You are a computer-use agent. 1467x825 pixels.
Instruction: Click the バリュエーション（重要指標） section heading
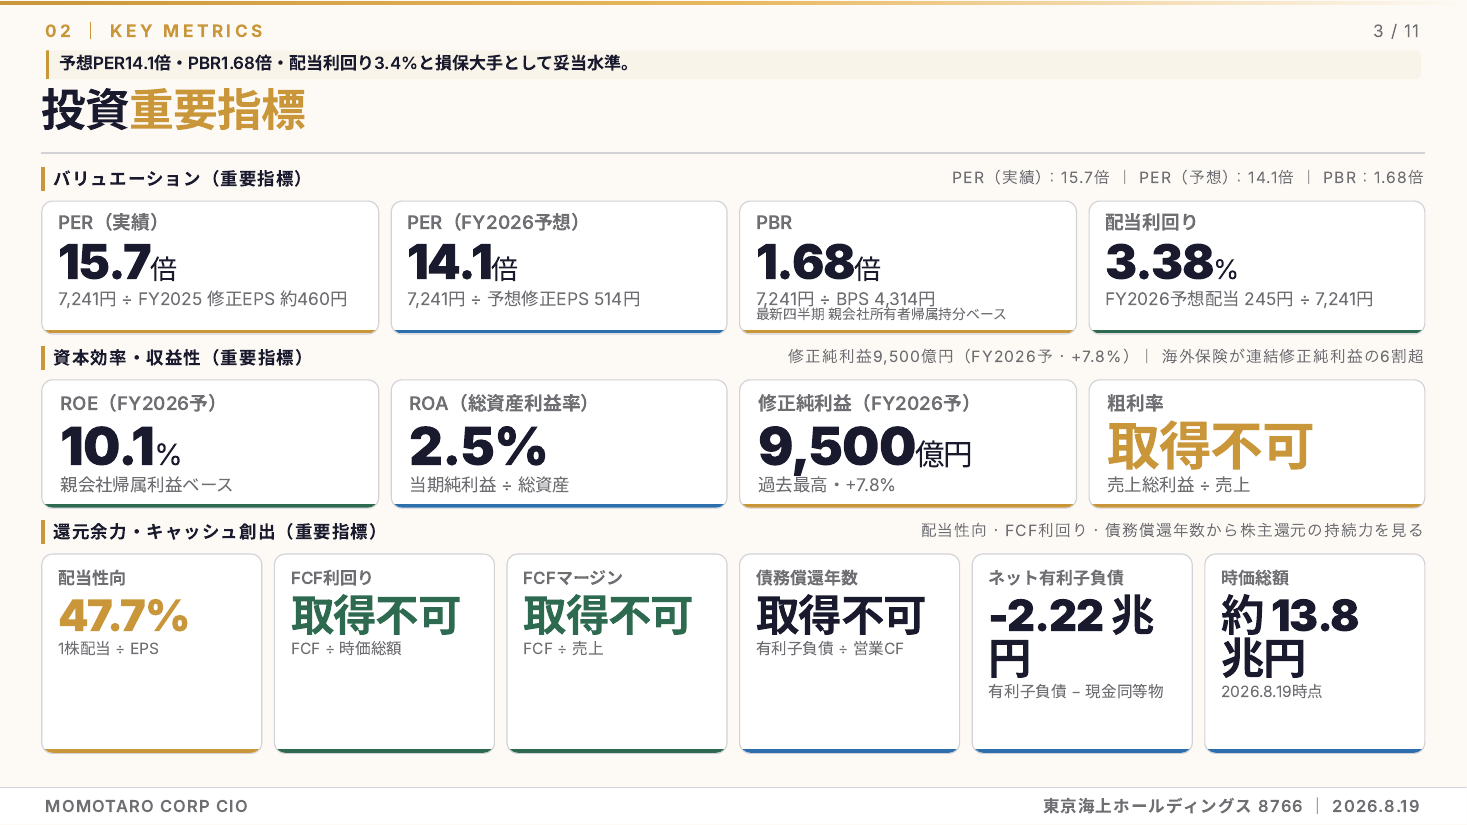tap(177, 179)
